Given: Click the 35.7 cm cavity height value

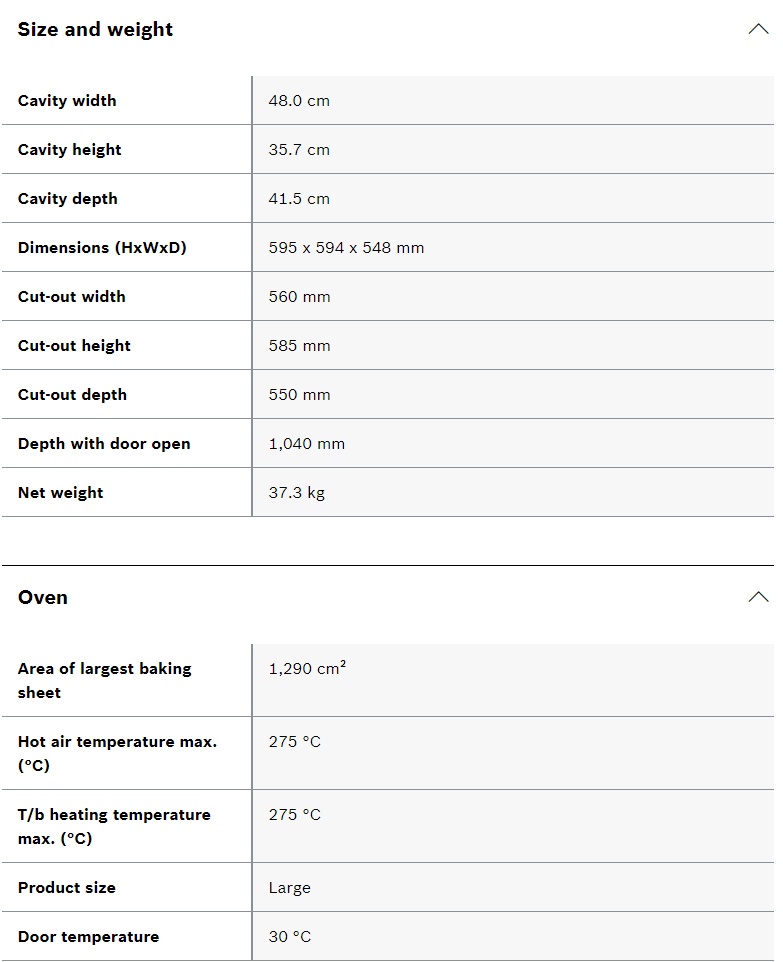Looking at the screenshot, I should (x=299, y=150).
